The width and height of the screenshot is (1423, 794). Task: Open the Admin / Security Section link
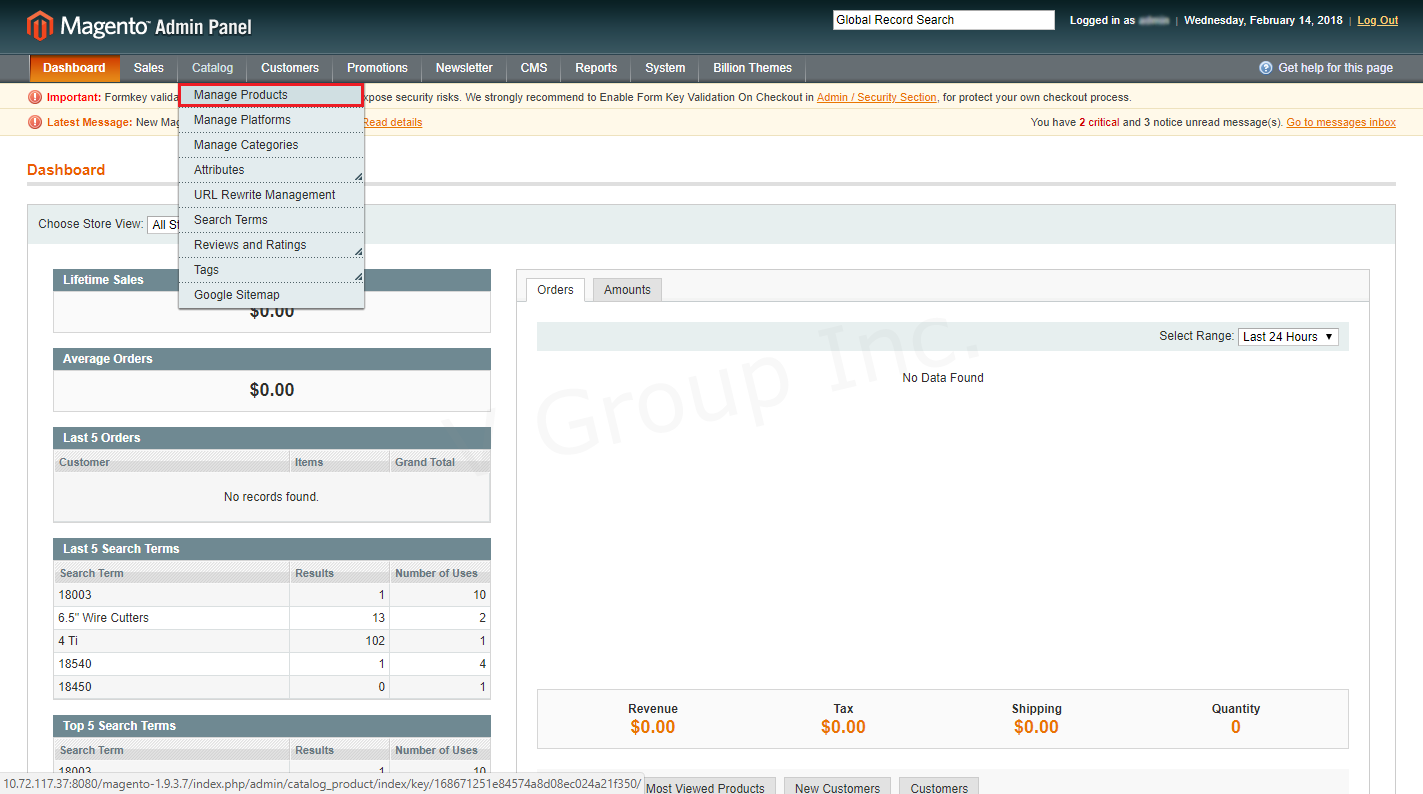coord(876,98)
